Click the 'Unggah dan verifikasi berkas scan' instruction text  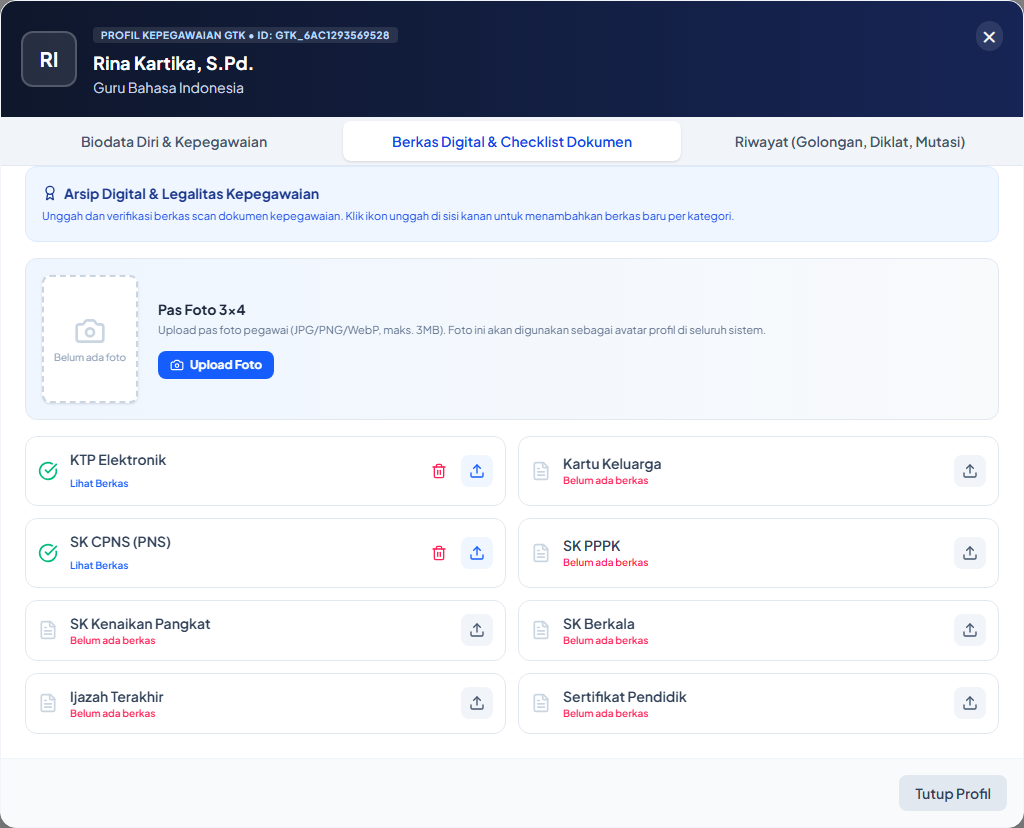[388, 216]
